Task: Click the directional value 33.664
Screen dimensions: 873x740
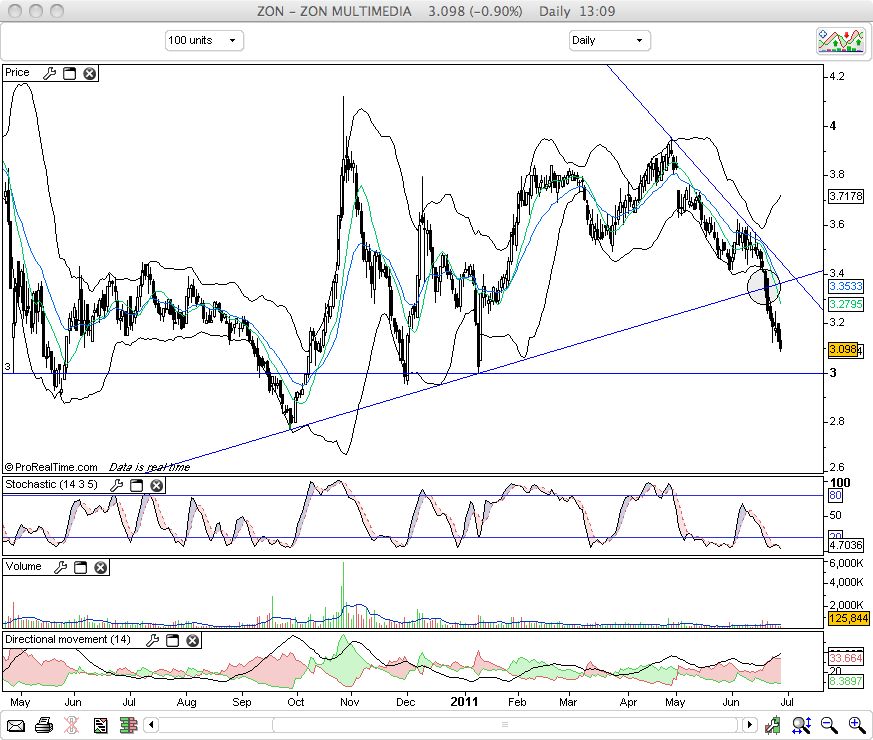Action: (x=846, y=658)
